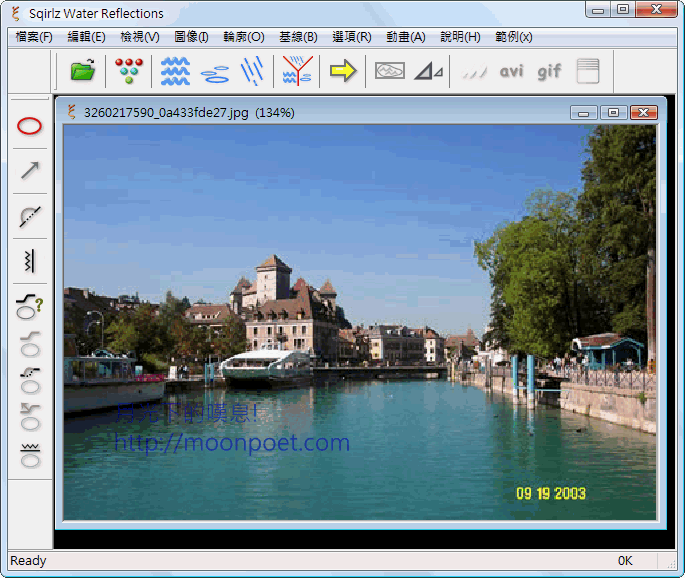Click the http://moonpoet.com watermark text
This screenshot has height=578, width=685.
[232, 442]
